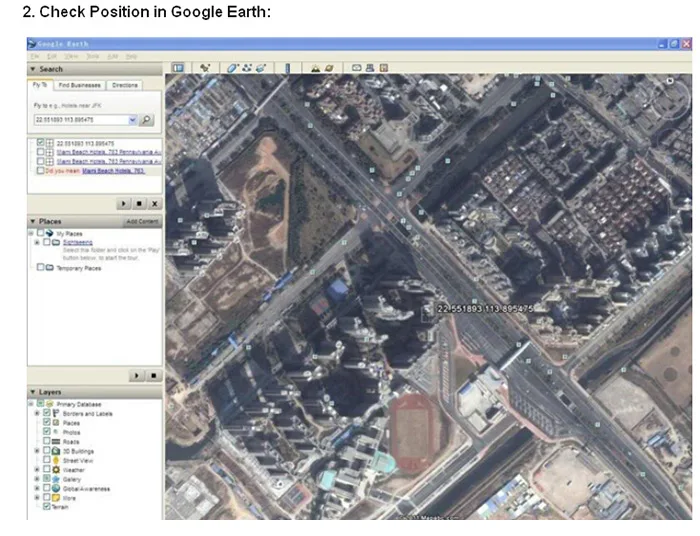Click the 22.551893 113.895475 label on the map
Viewport: 700px width, 536px height.
pos(485,308)
